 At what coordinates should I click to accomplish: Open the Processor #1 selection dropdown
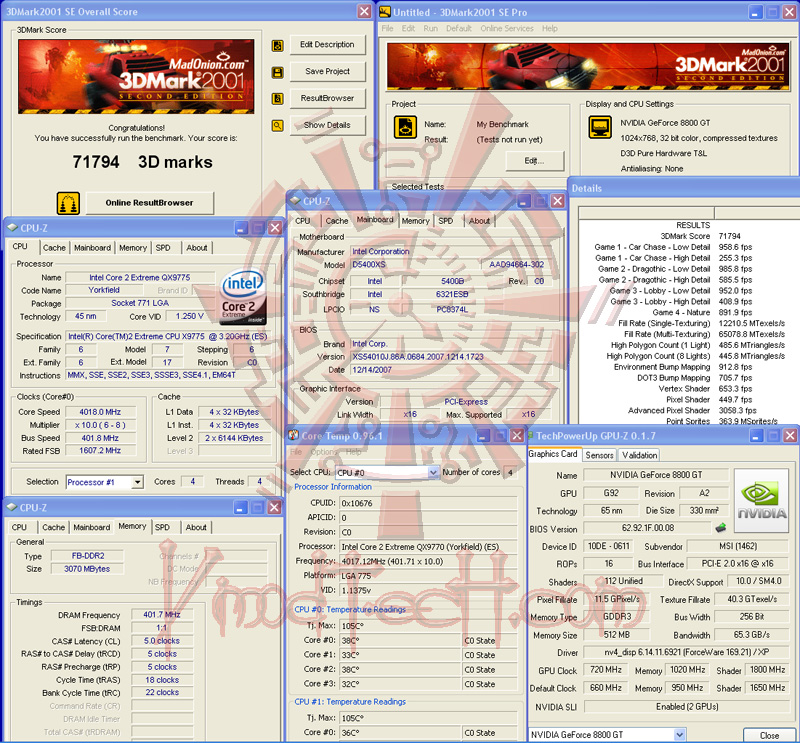(137, 482)
